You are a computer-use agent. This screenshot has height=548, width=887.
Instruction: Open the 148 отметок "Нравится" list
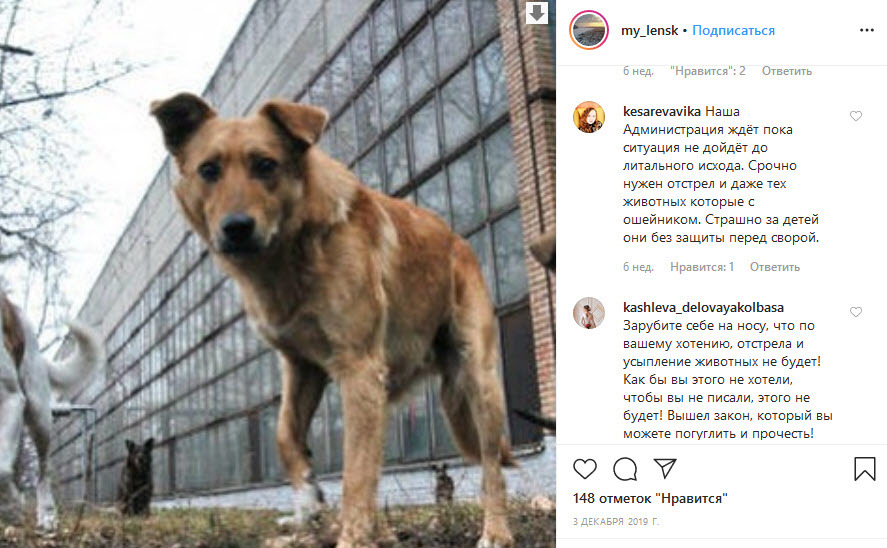[650, 499]
